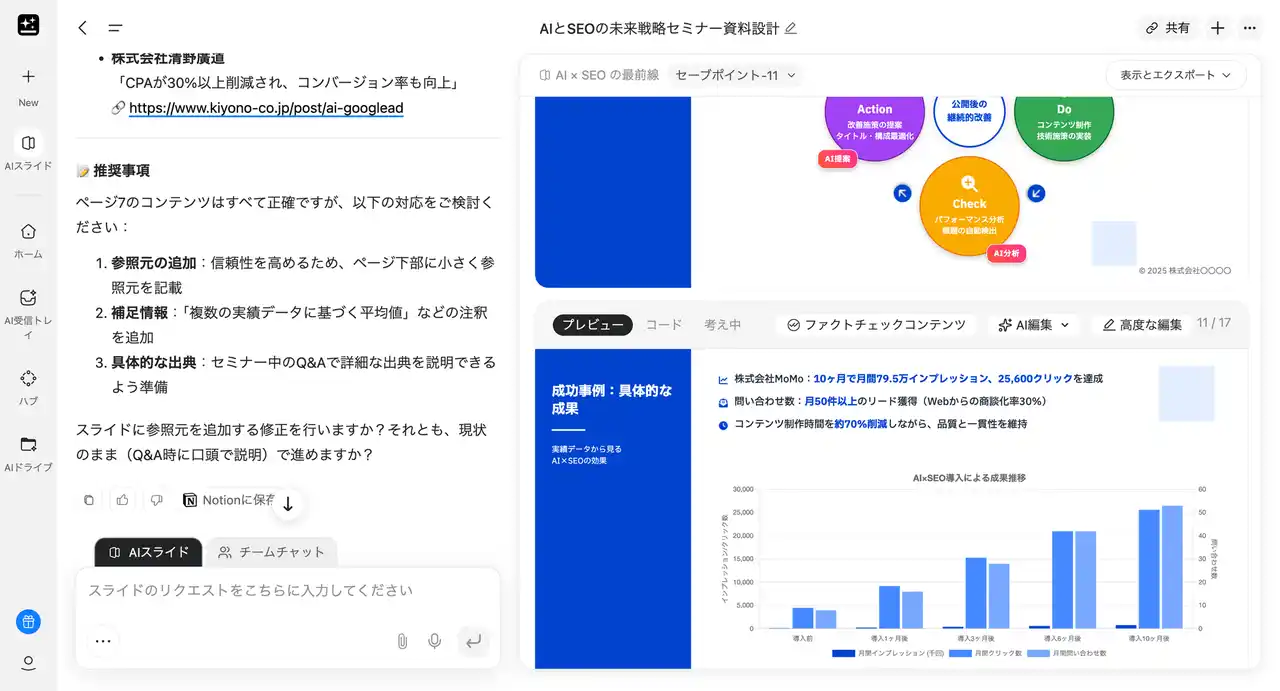
Task: Open the New plus icon in sidebar
Action: [x=28, y=77]
